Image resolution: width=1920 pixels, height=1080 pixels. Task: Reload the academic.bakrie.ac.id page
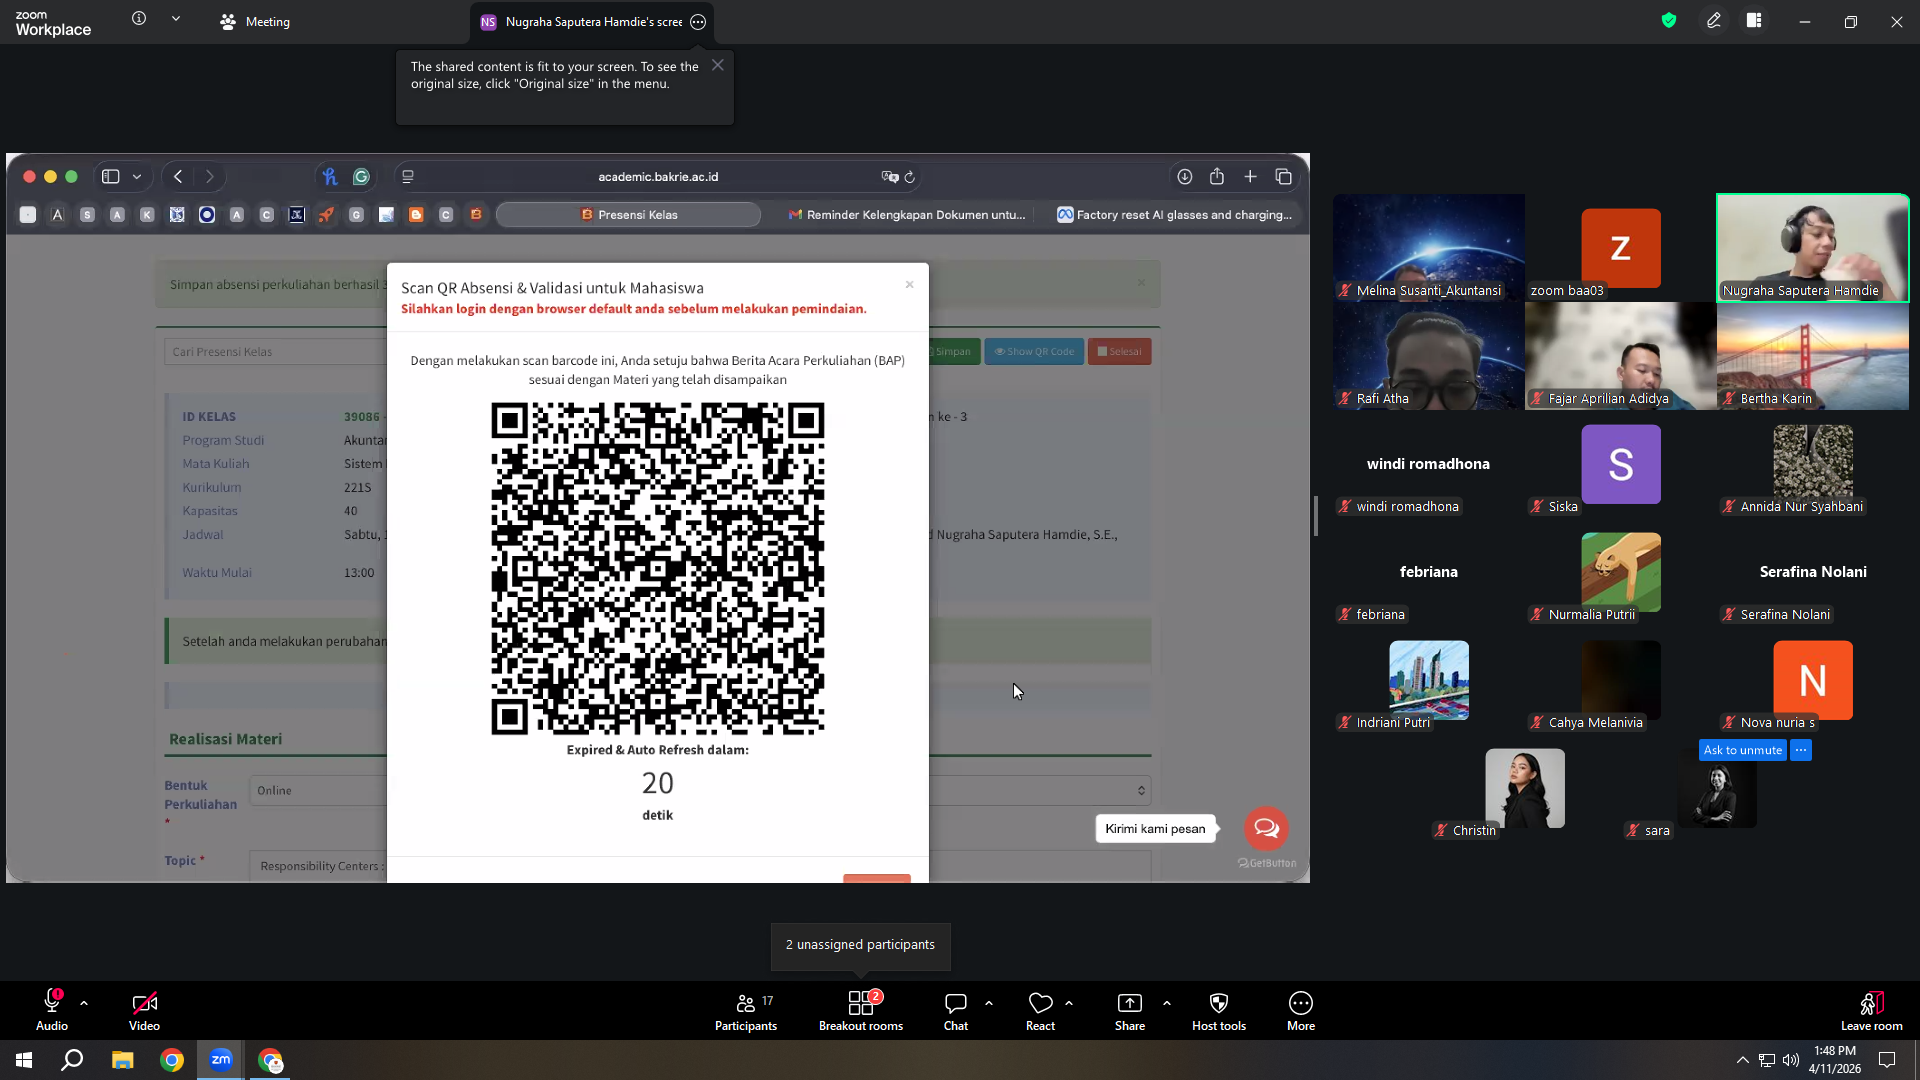910,177
